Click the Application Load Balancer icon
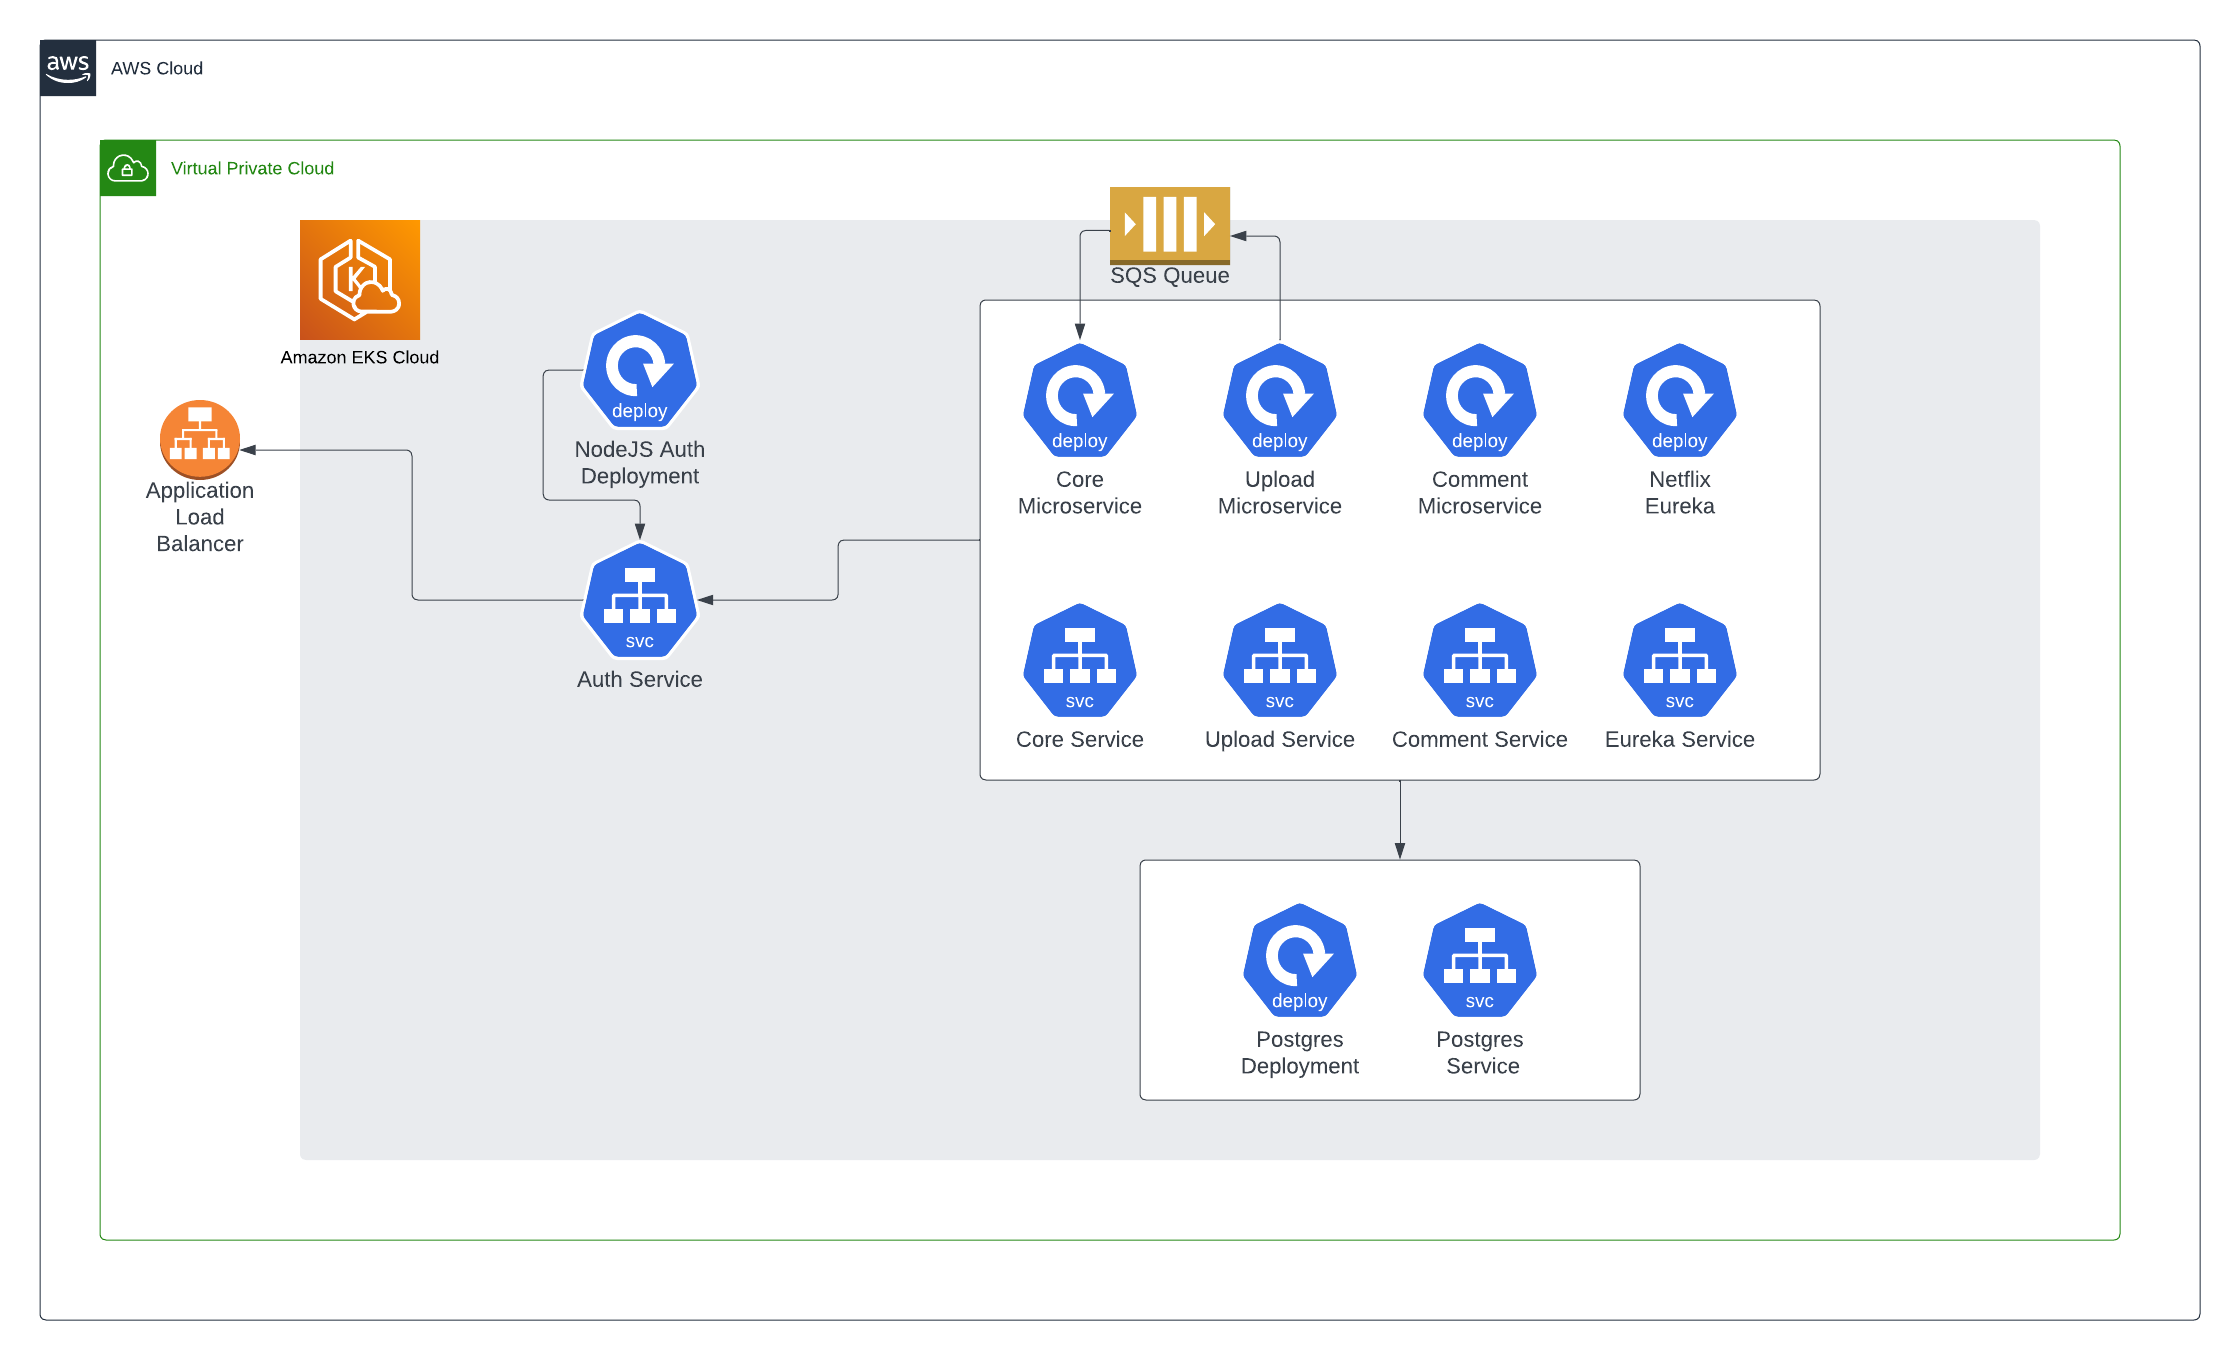The height and width of the screenshot is (1360, 2240). click(199, 438)
